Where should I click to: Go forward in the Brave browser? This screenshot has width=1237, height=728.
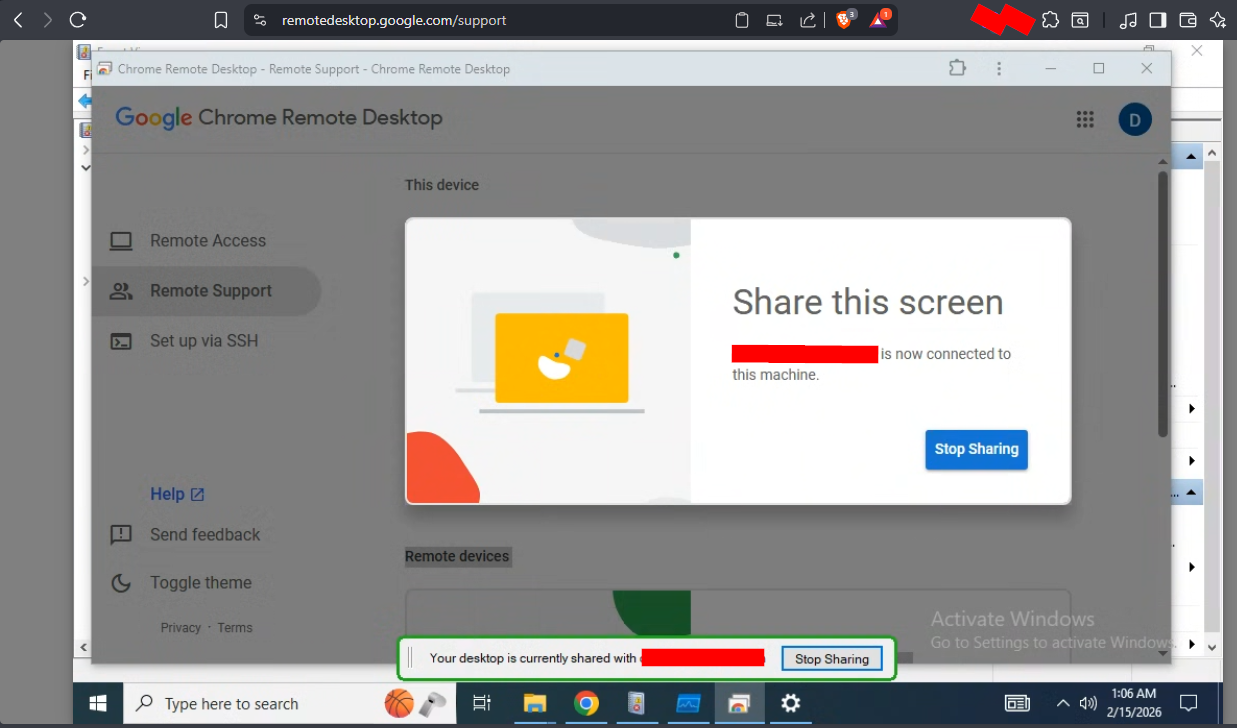(x=47, y=20)
